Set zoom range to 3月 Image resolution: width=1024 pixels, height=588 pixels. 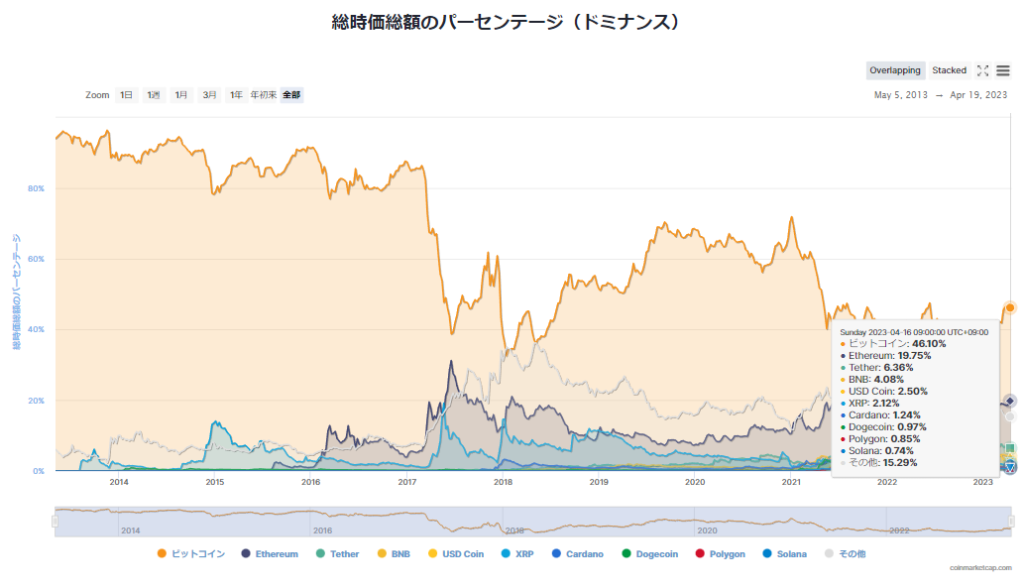(209, 95)
